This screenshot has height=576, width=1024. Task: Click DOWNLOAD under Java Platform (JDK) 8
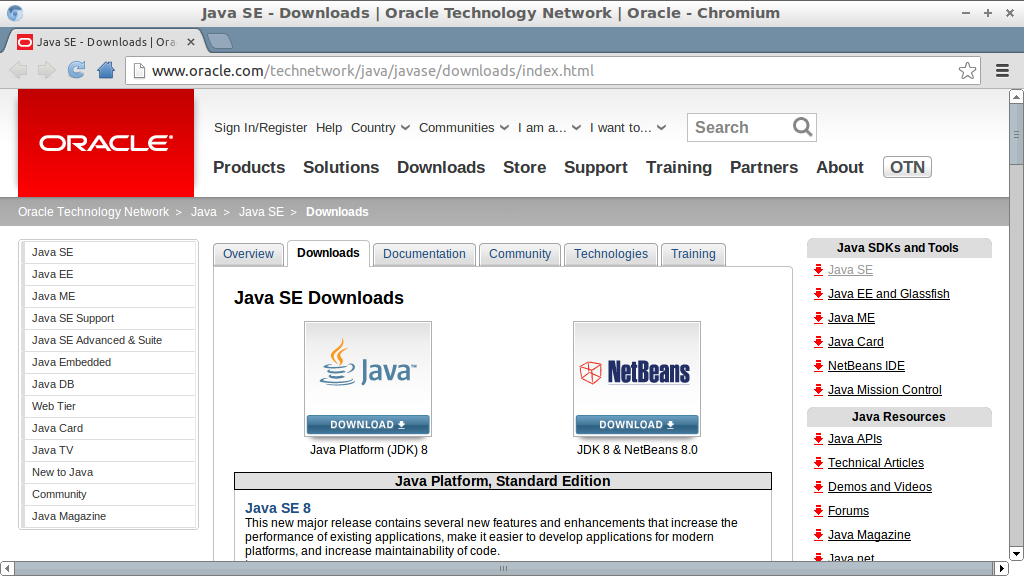coord(368,424)
